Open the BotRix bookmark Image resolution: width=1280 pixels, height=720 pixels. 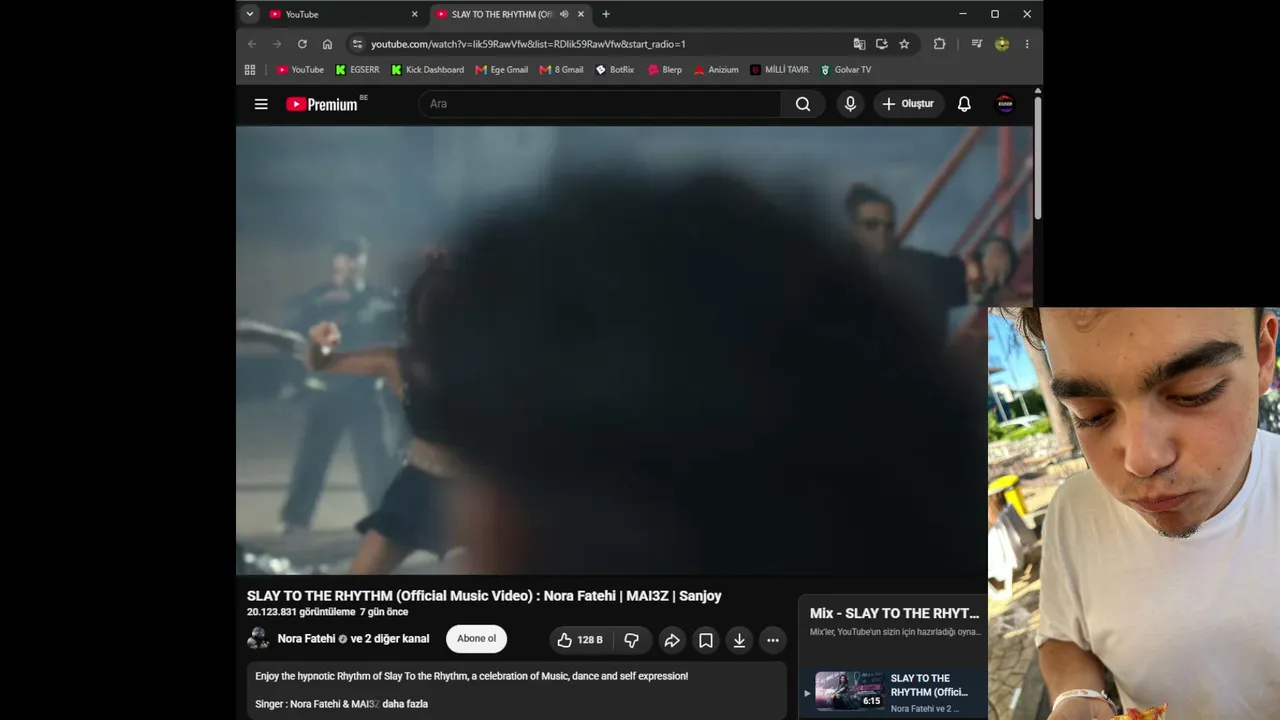click(614, 70)
